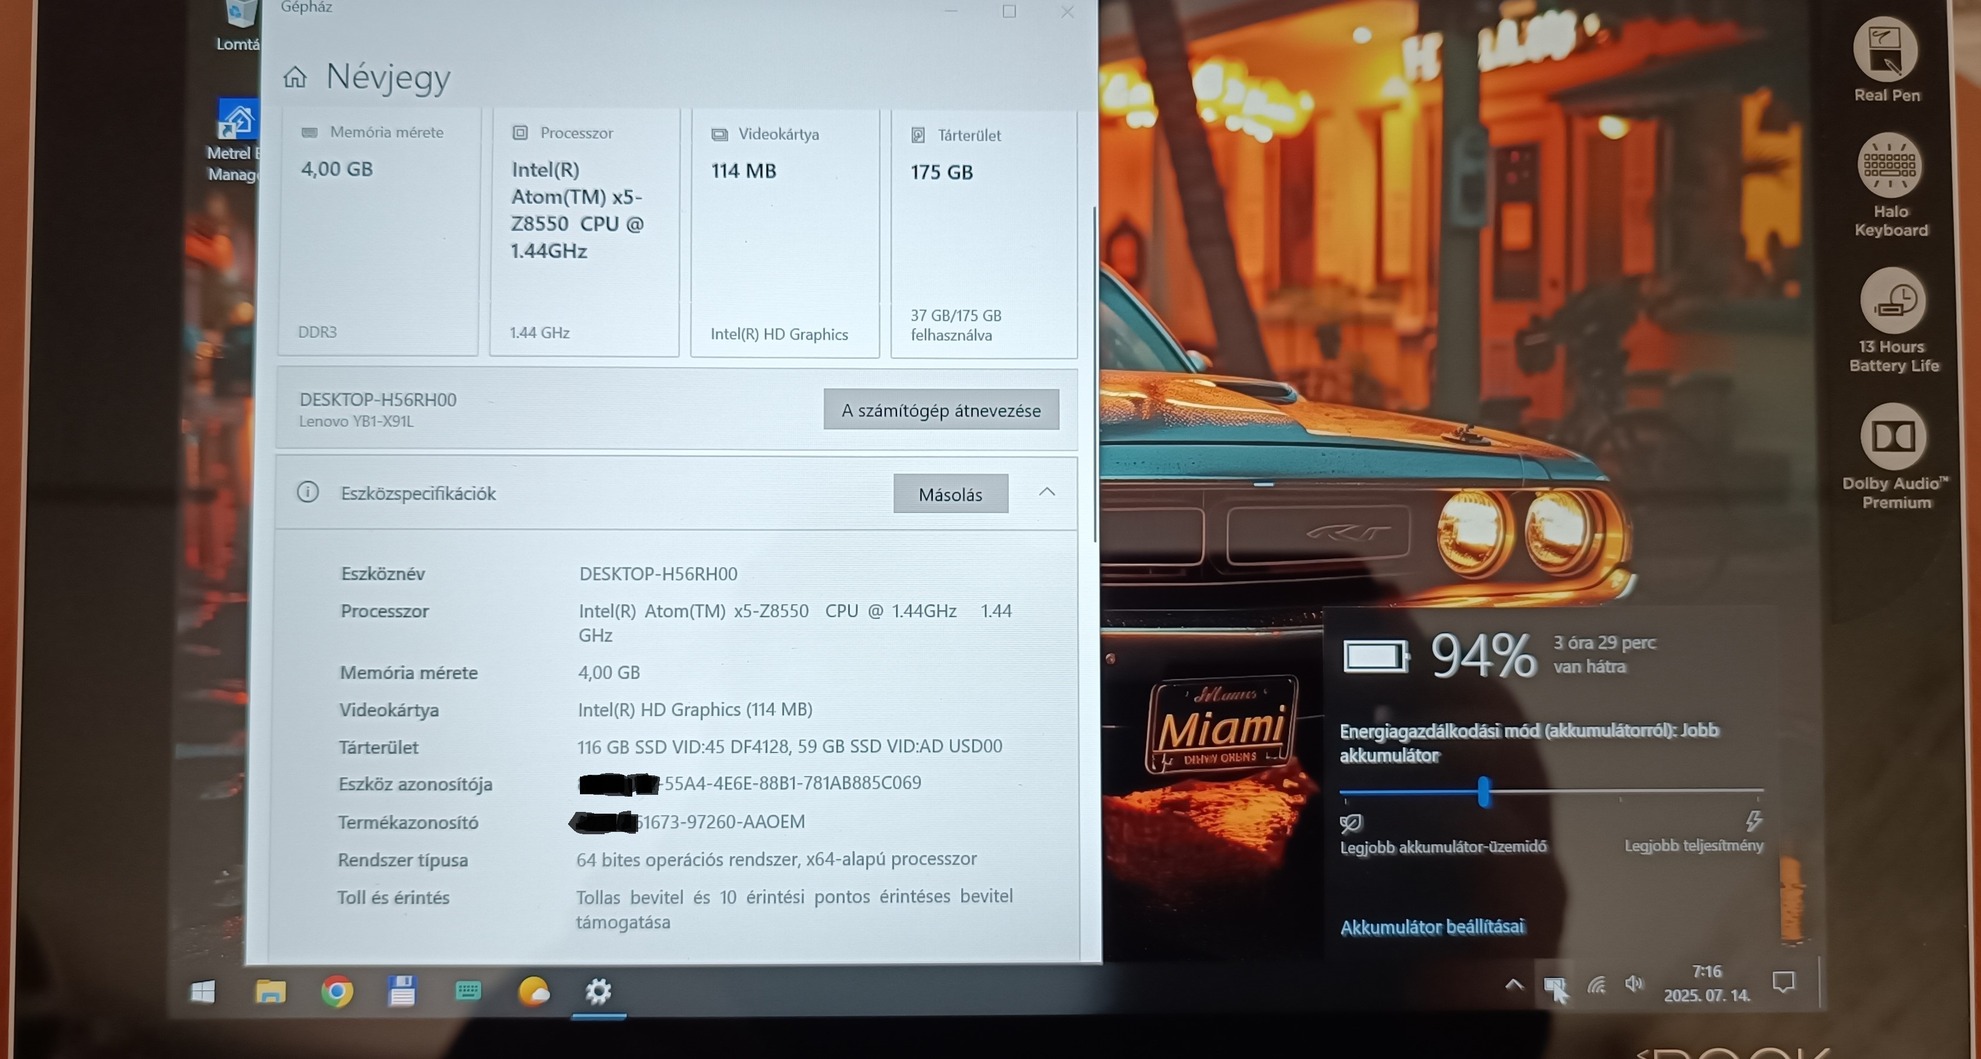1981x1059 pixels.
Task: Open the green keyboard app on taskbar
Action: click(x=468, y=990)
